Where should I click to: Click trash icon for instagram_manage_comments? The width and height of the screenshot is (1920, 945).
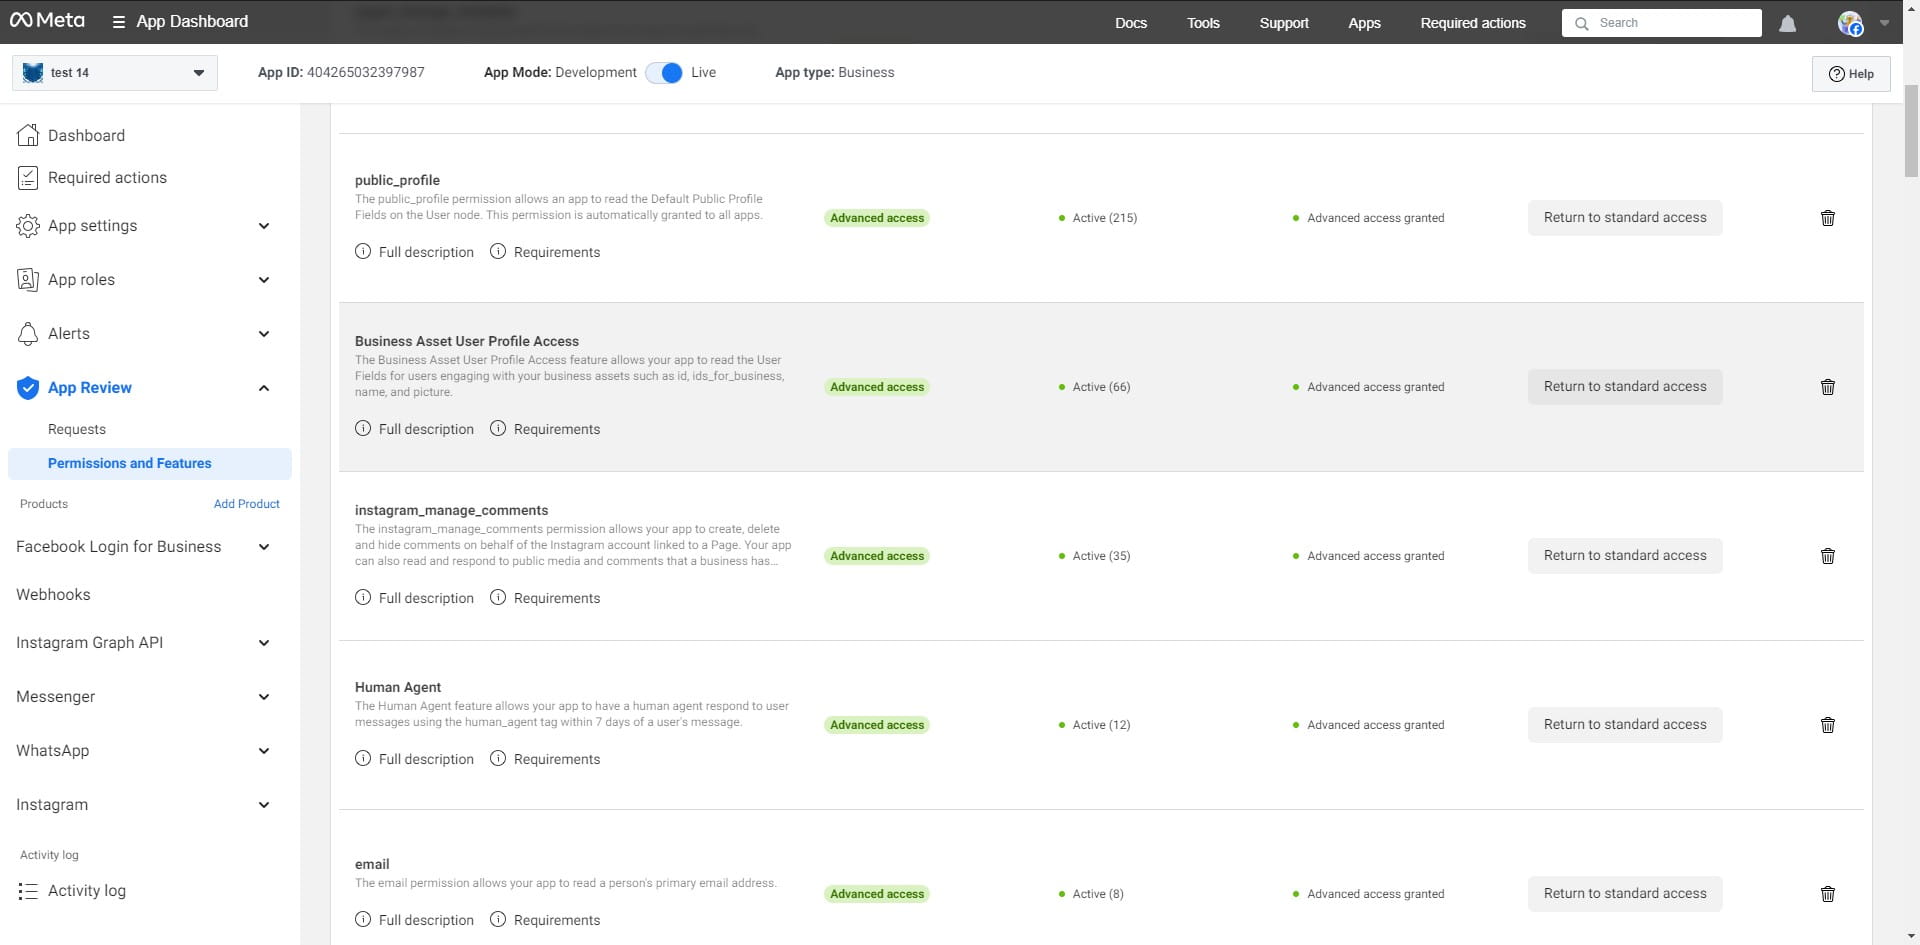click(x=1827, y=556)
